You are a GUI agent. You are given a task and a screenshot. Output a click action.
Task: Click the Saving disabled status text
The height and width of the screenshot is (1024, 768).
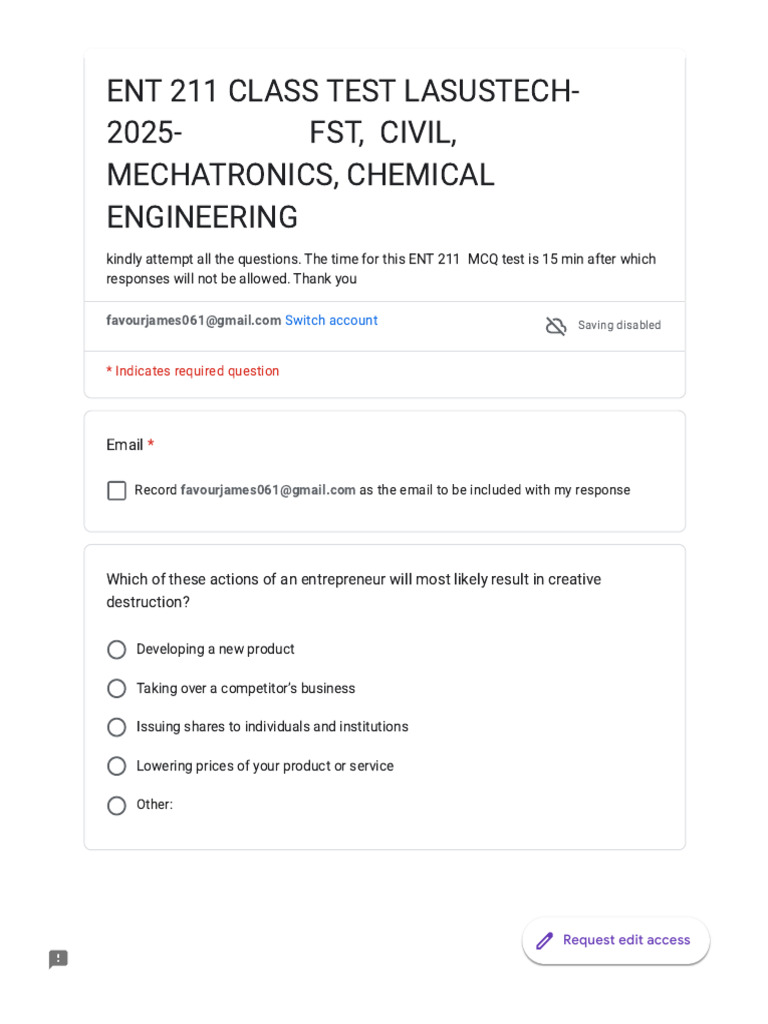pos(619,325)
